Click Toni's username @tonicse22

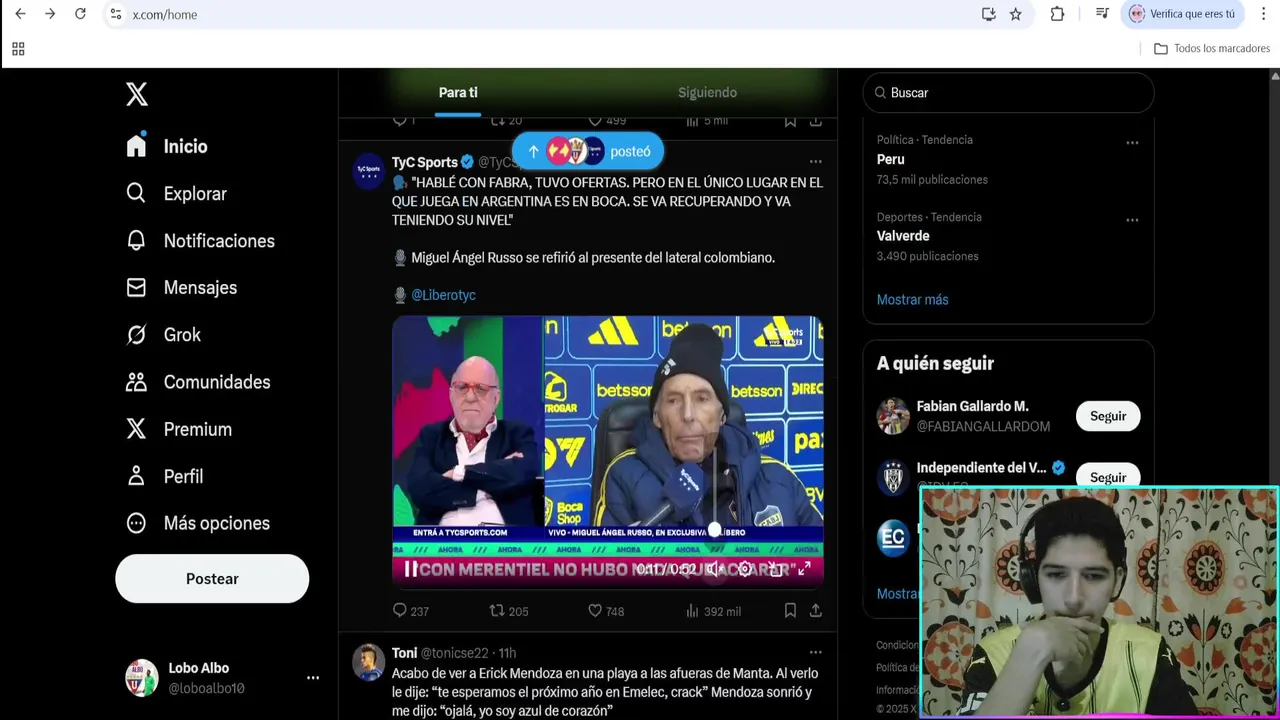pyautogui.click(x=455, y=653)
